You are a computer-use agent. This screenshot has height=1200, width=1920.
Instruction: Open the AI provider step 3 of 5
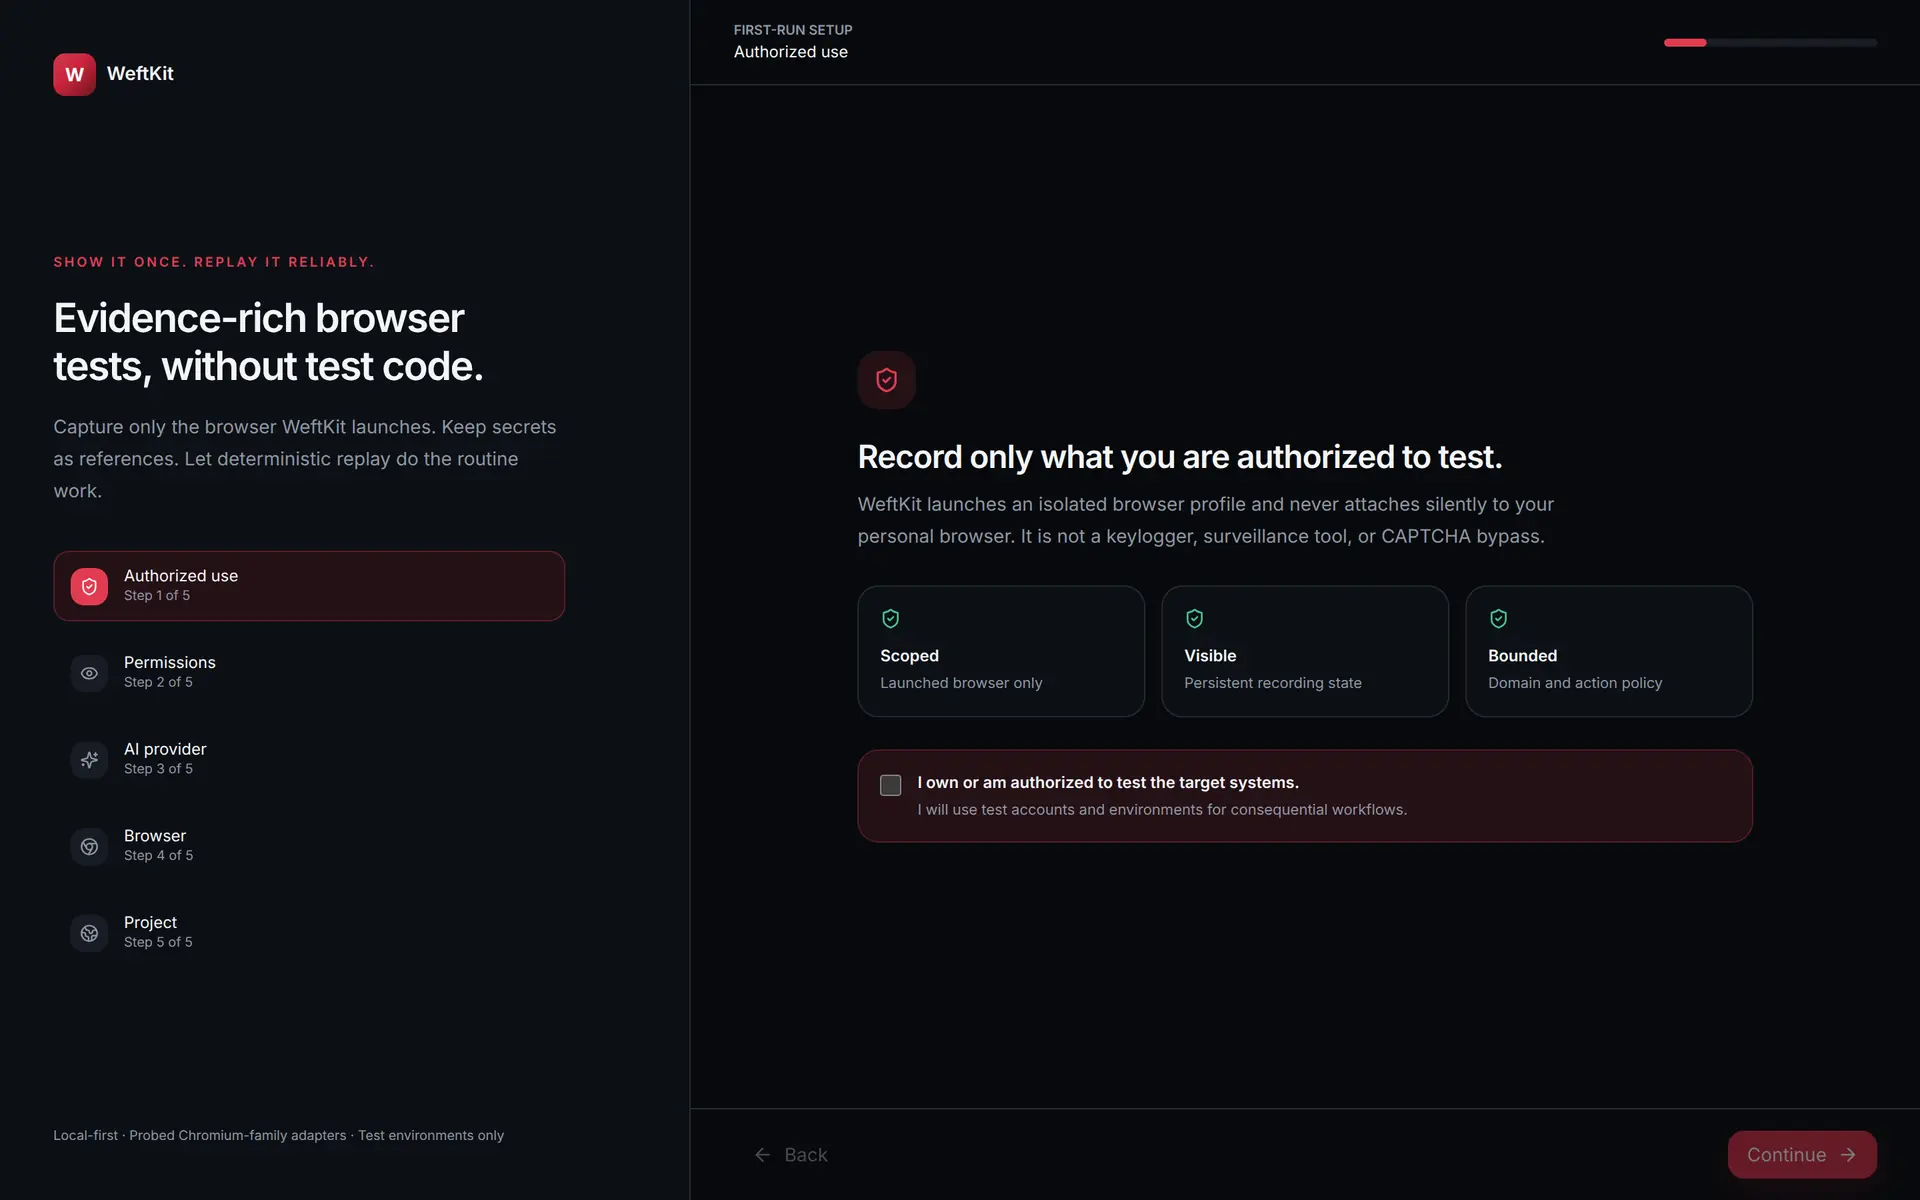click(x=309, y=759)
